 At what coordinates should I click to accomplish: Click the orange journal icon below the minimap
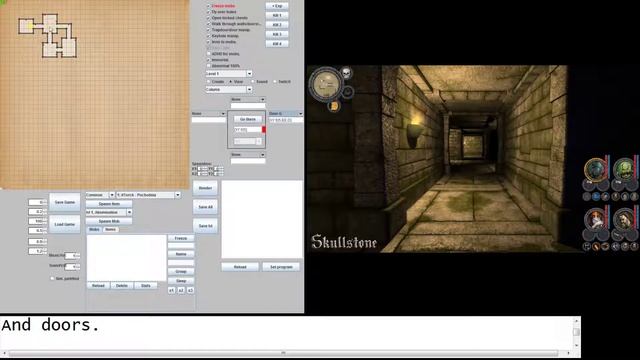coord(333,106)
